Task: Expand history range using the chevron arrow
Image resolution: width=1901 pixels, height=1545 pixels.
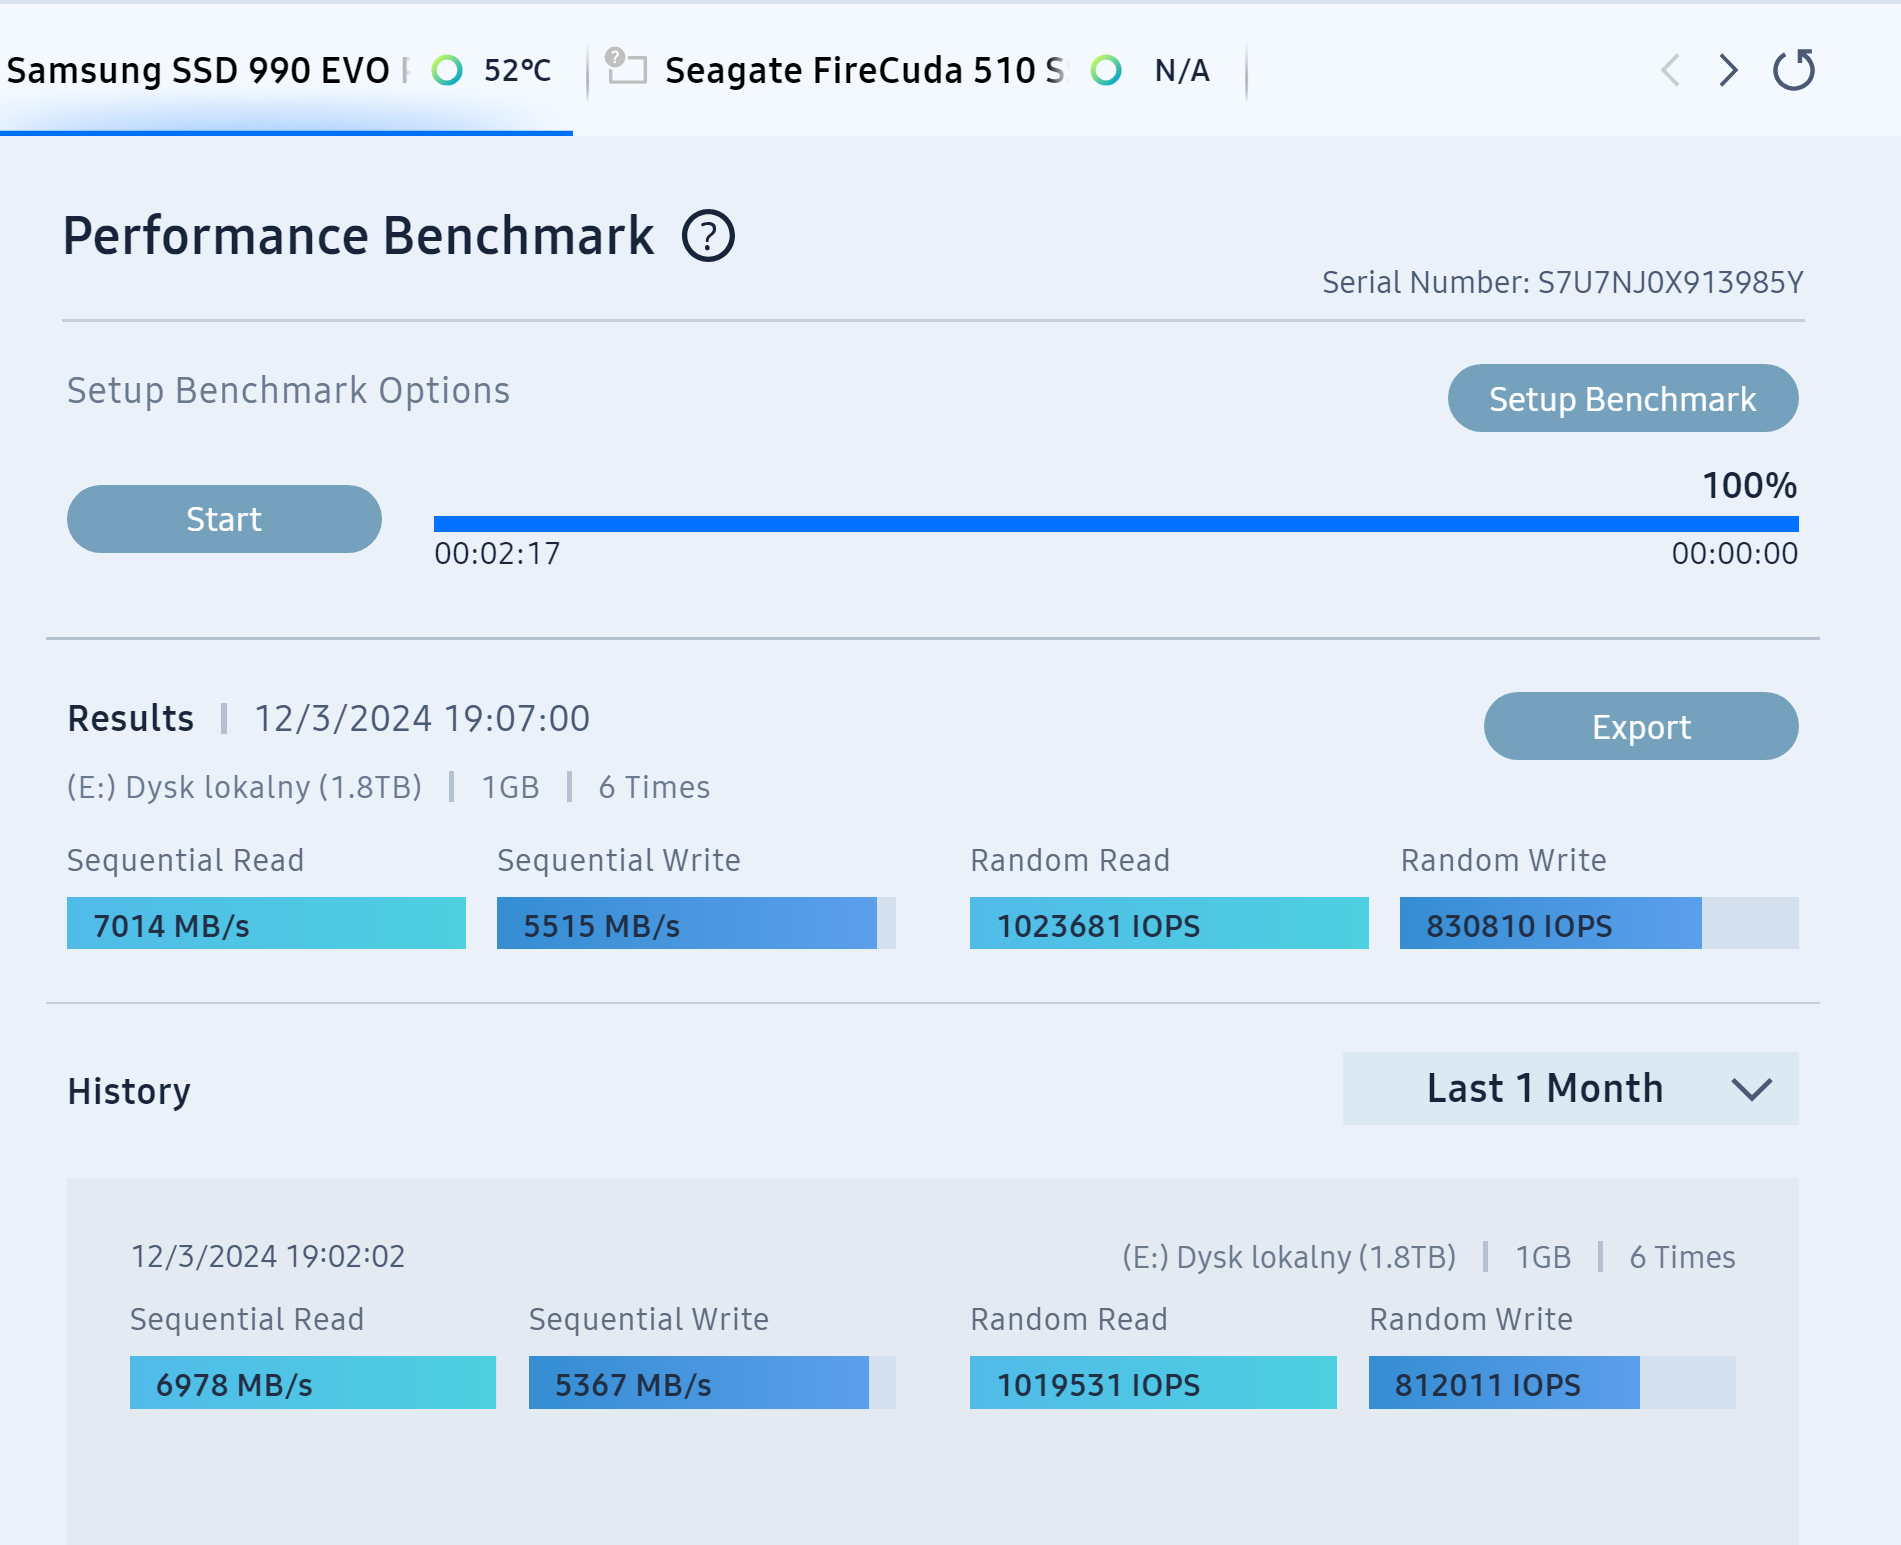Action: (x=1752, y=1089)
